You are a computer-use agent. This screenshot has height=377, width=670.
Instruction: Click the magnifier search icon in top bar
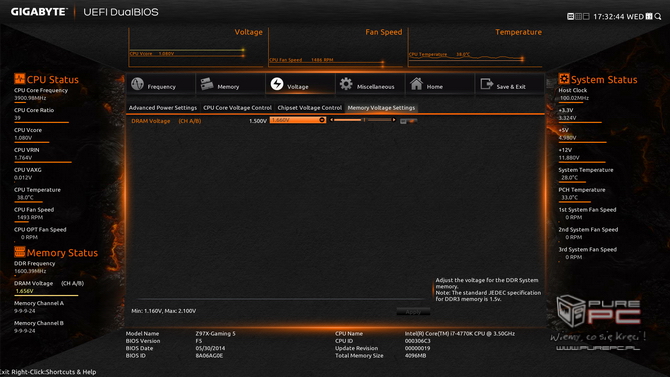658,16
